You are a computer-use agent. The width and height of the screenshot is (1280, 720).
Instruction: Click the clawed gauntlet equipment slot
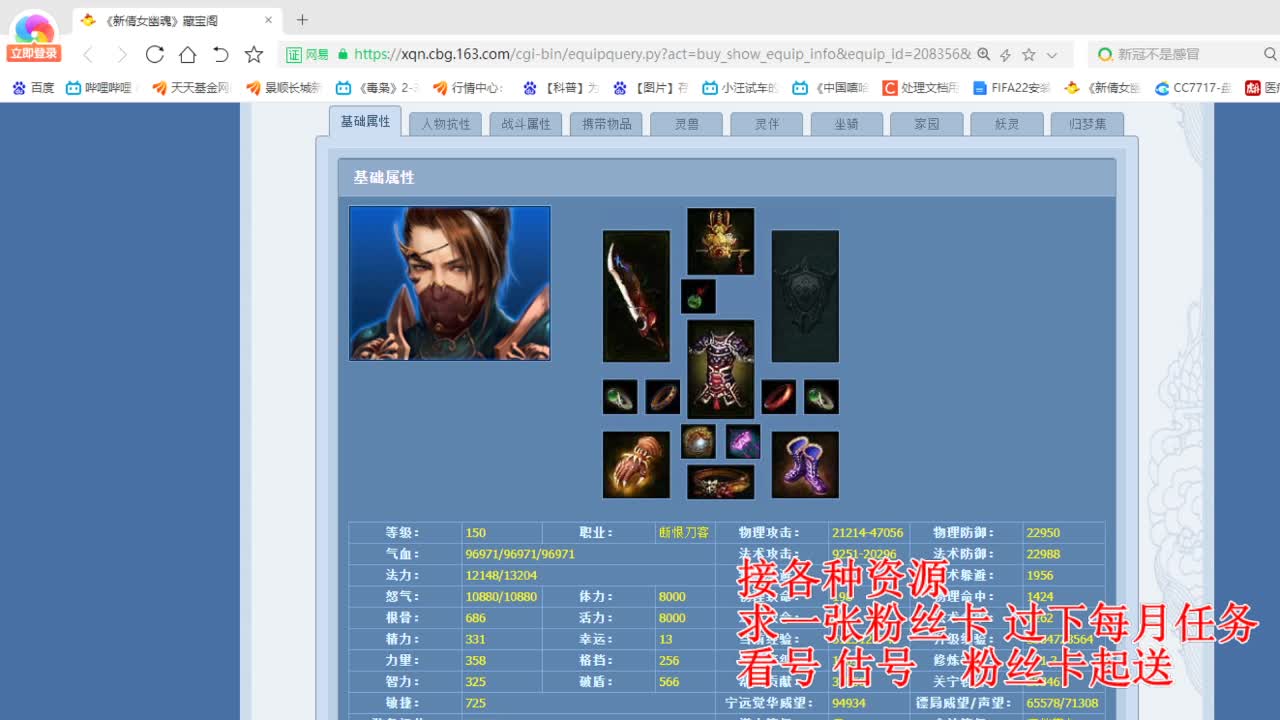pyautogui.click(x=636, y=465)
